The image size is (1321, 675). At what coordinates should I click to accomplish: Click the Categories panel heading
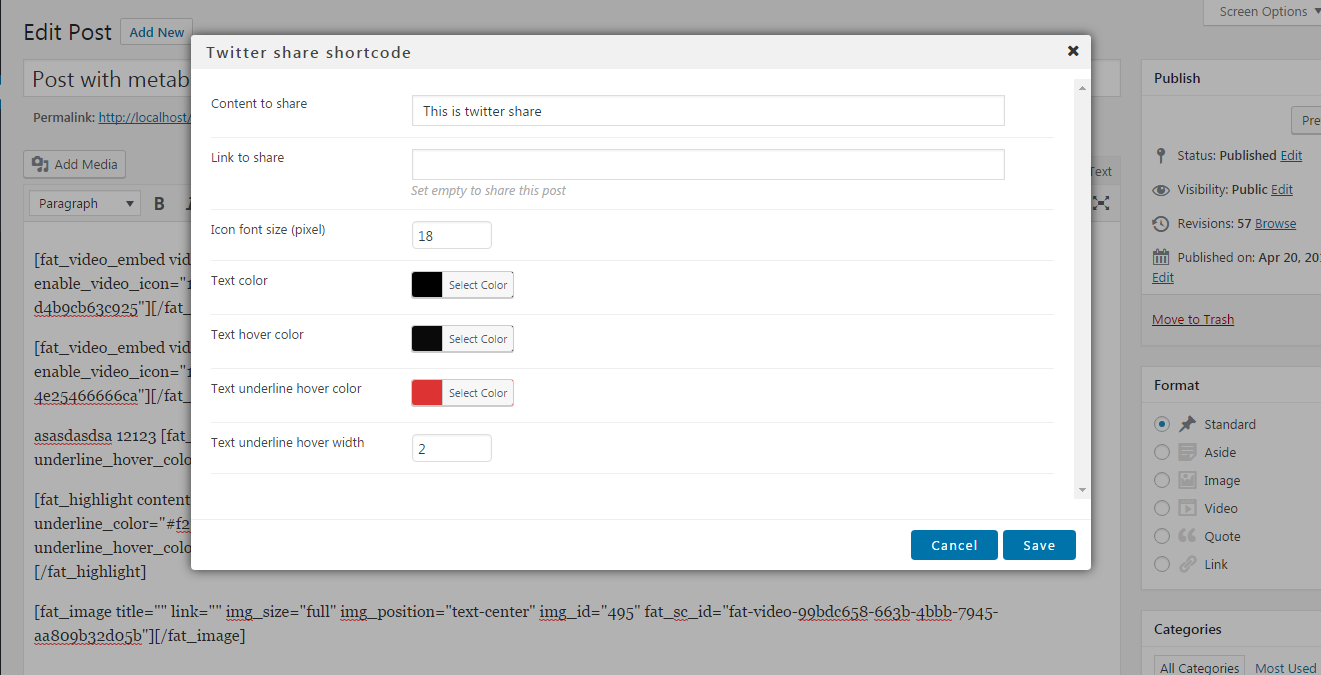1188,629
